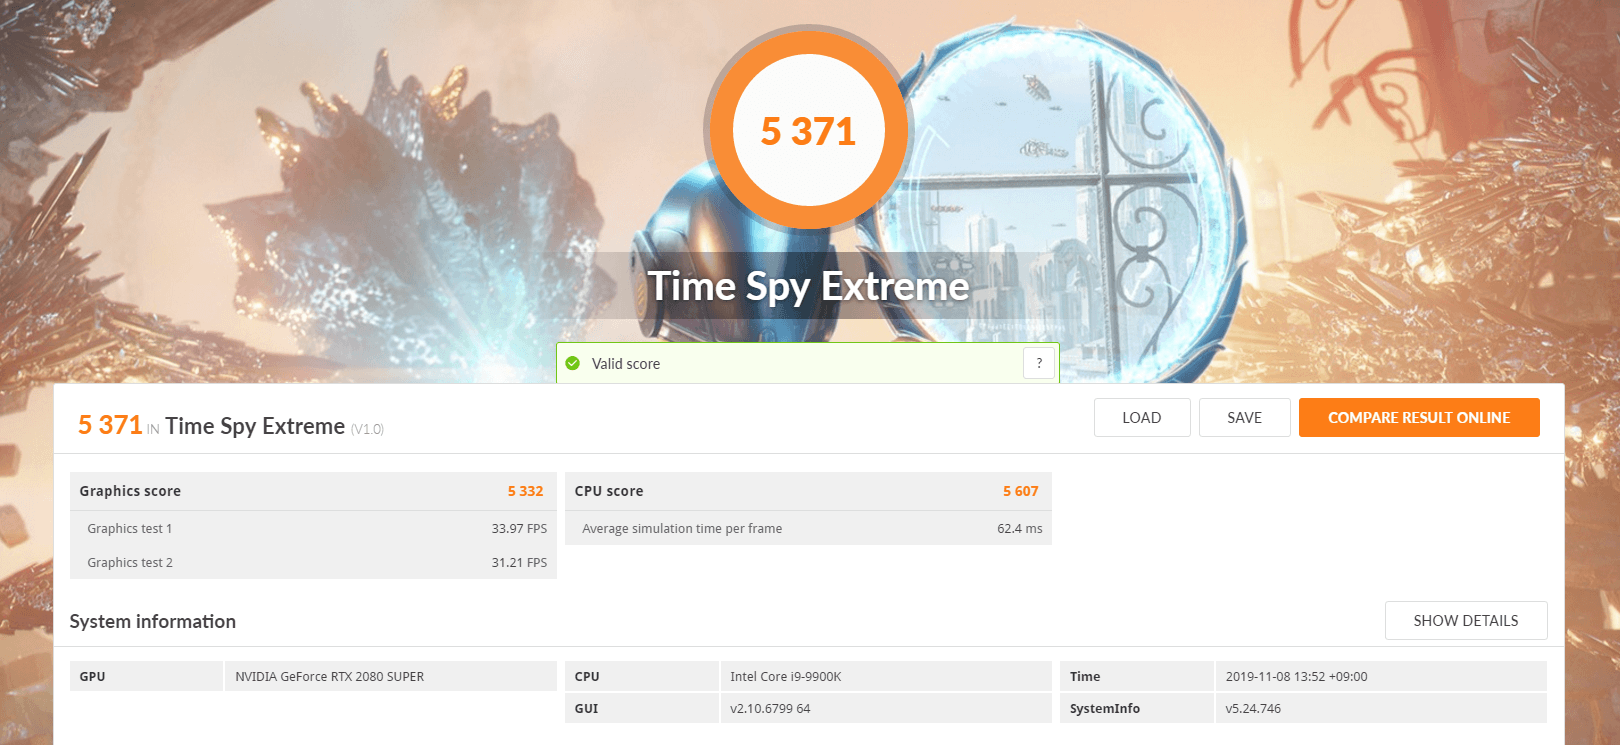Click the orange 5 371 score circle
The height and width of the screenshot is (745, 1620).
coord(808,131)
